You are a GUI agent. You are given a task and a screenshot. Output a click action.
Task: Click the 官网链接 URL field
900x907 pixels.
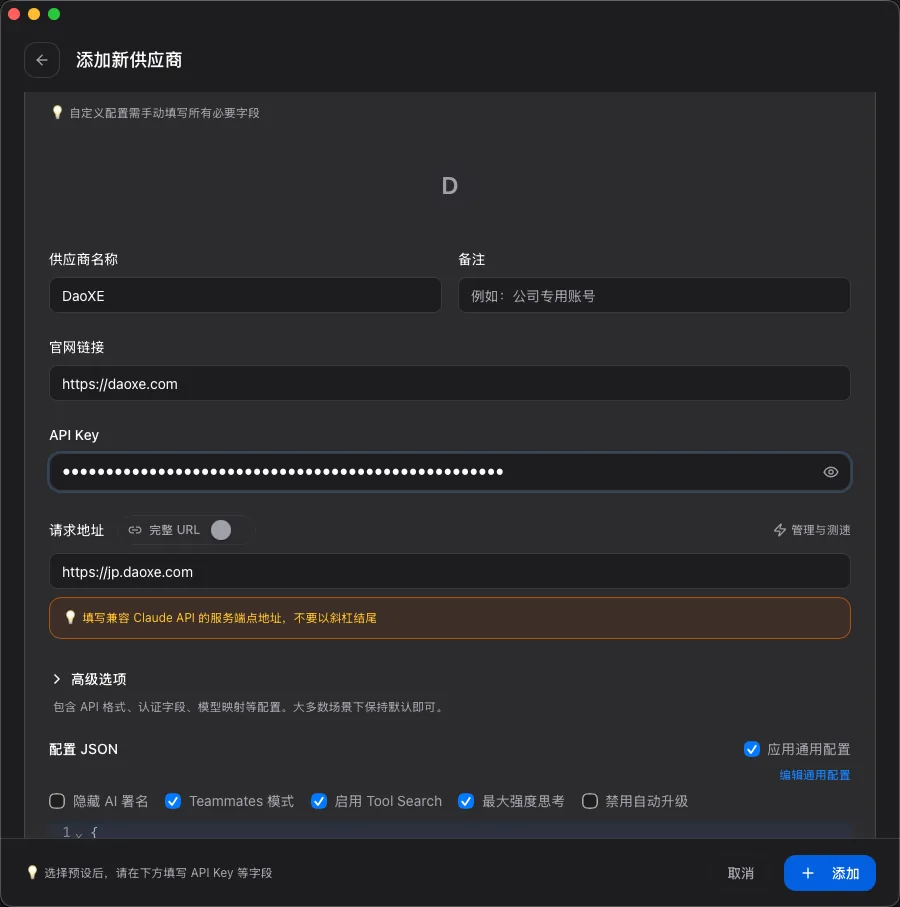click(x=450, y=383)
